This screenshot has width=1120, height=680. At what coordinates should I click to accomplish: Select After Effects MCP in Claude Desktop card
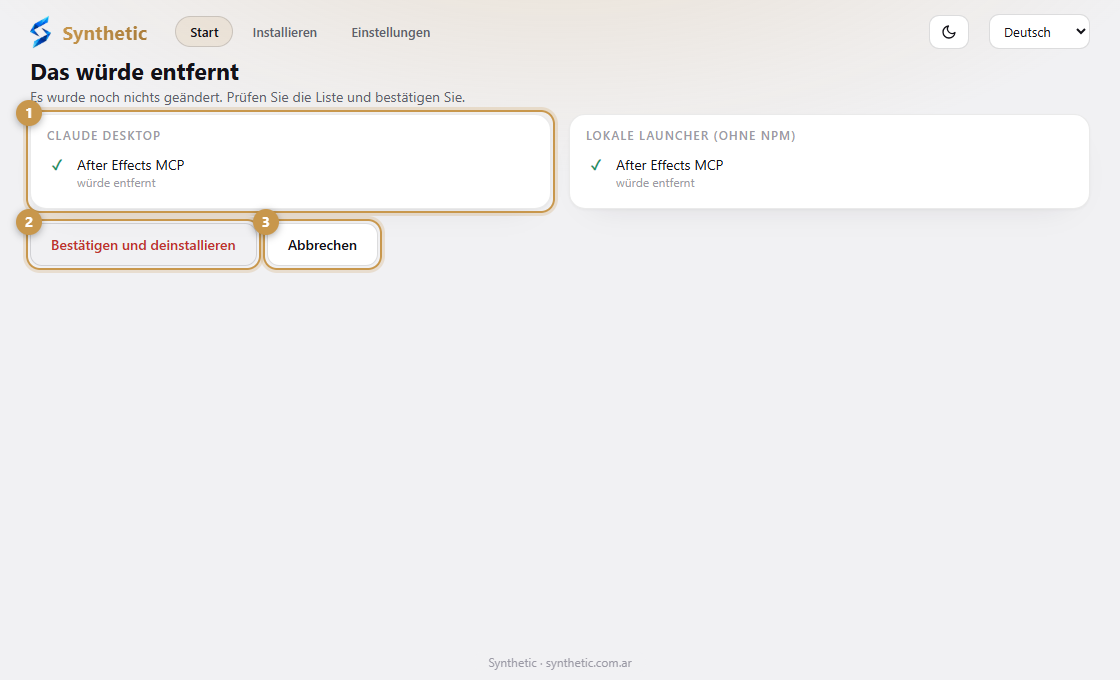131,165
